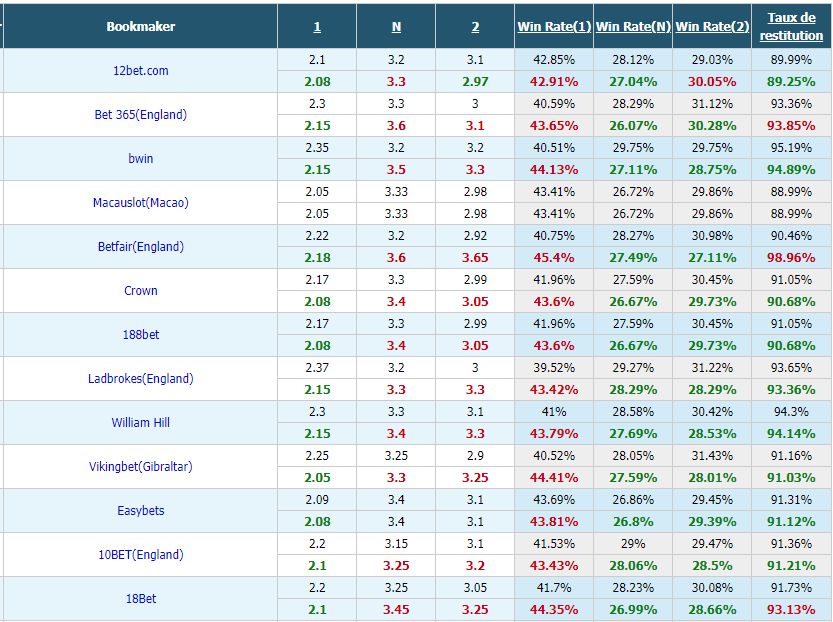The width and height of the screenshot is (833, 622).
Task: Select Ladbrokes win rate 39.52%
Action: [554, 368]
